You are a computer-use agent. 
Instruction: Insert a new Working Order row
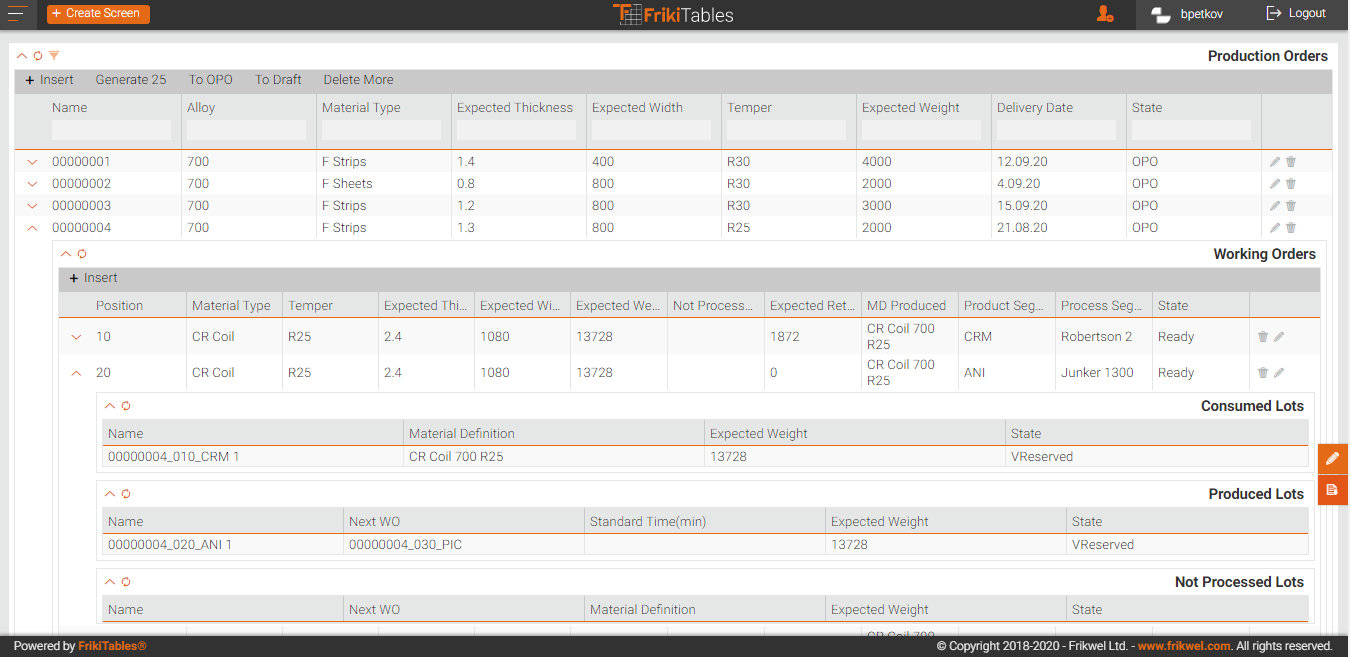coord(93,278)
